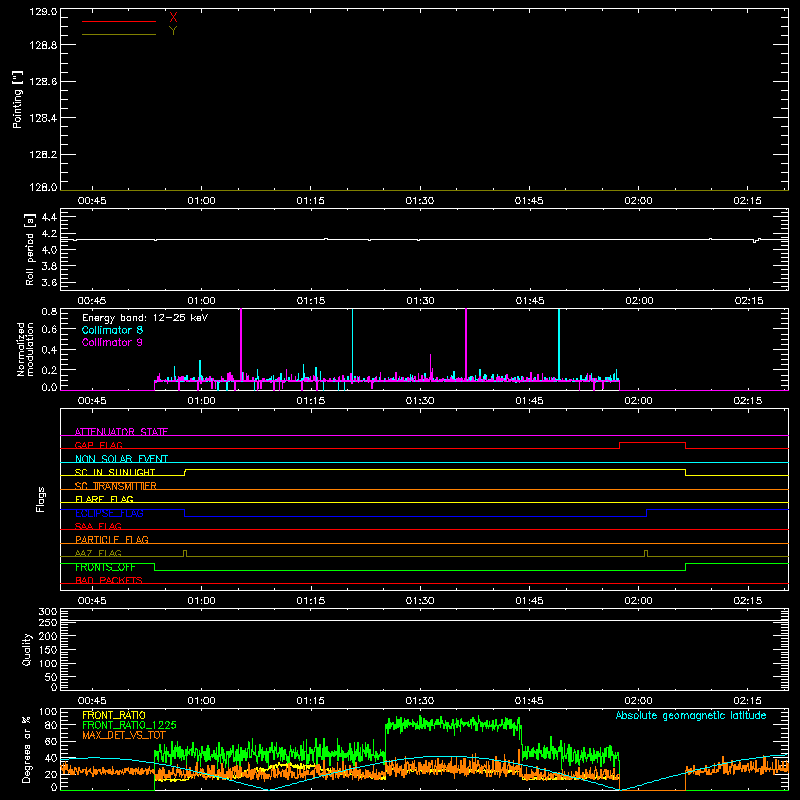
Task: Click the green FRONT_RATIO_1225 plateau near 01:35
Action: pos(453,724)
